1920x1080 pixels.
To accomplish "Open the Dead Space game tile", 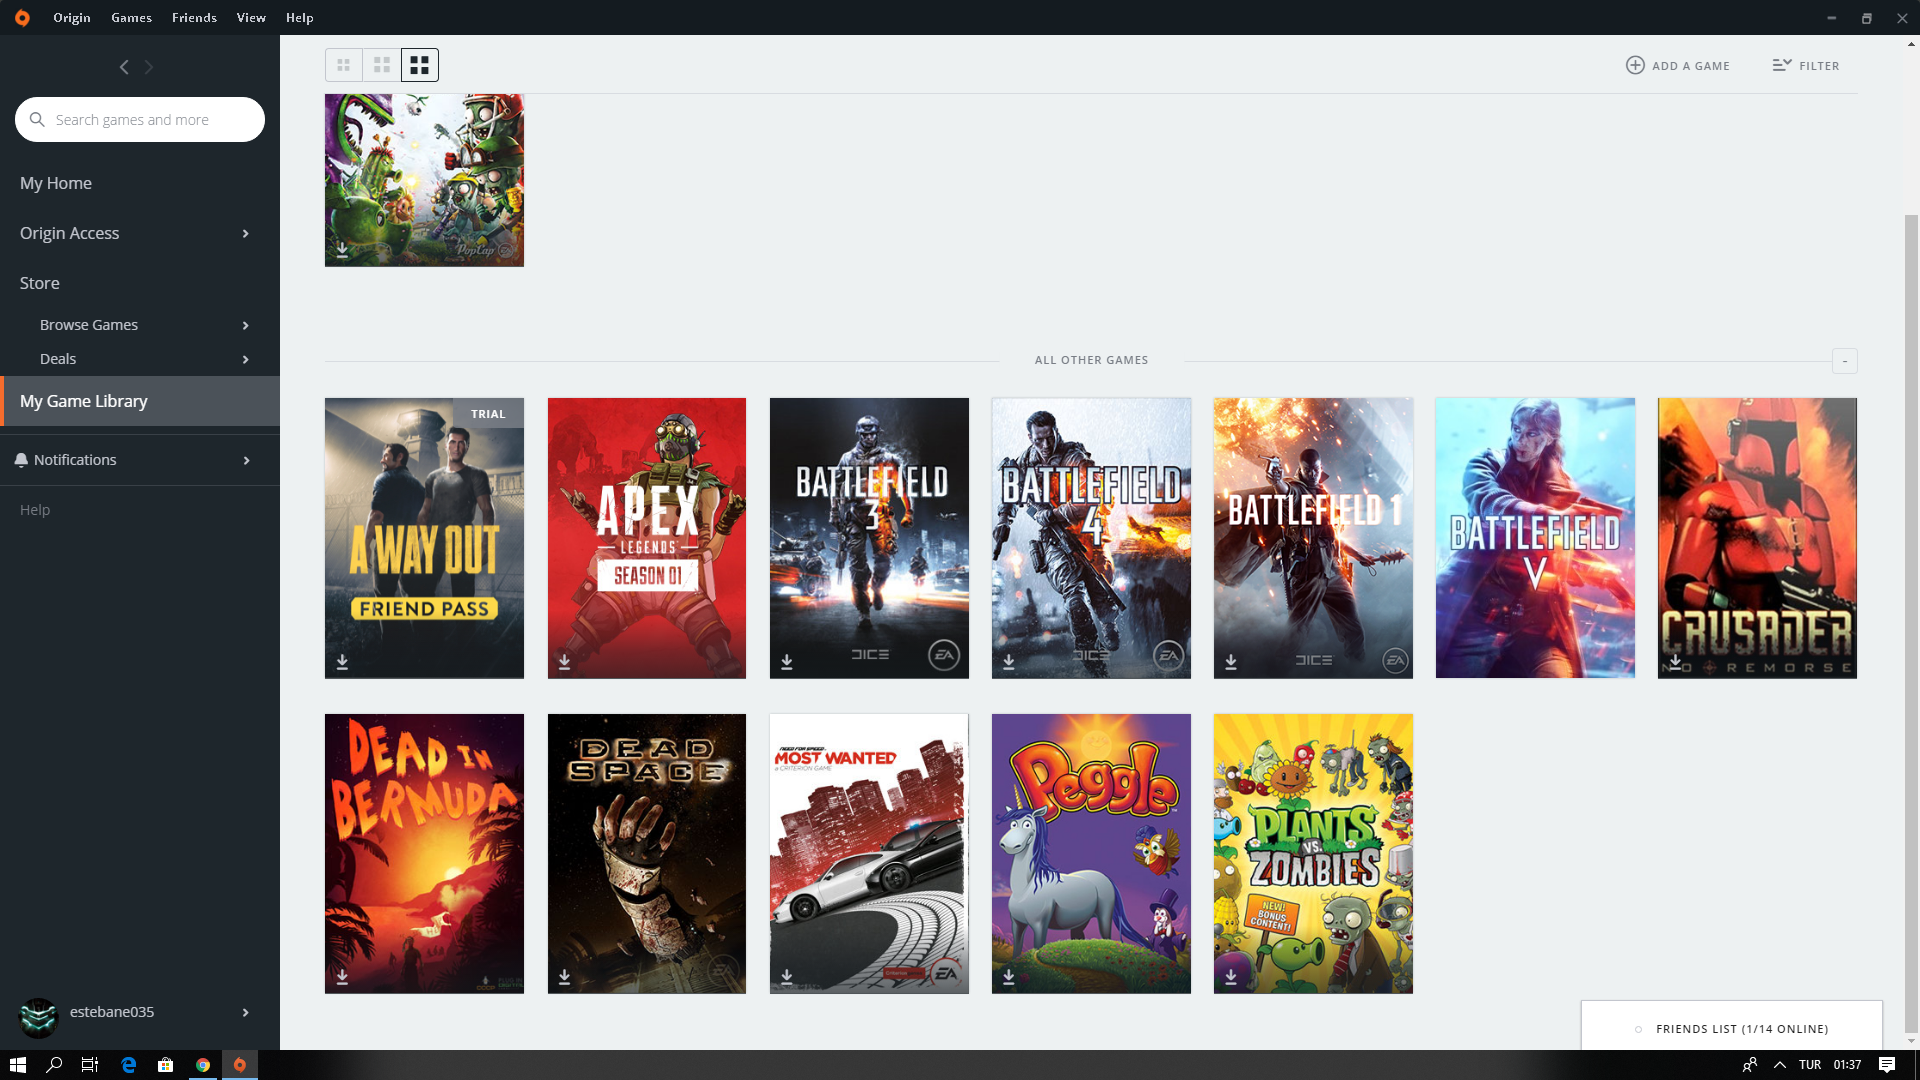I will (647, 853).
